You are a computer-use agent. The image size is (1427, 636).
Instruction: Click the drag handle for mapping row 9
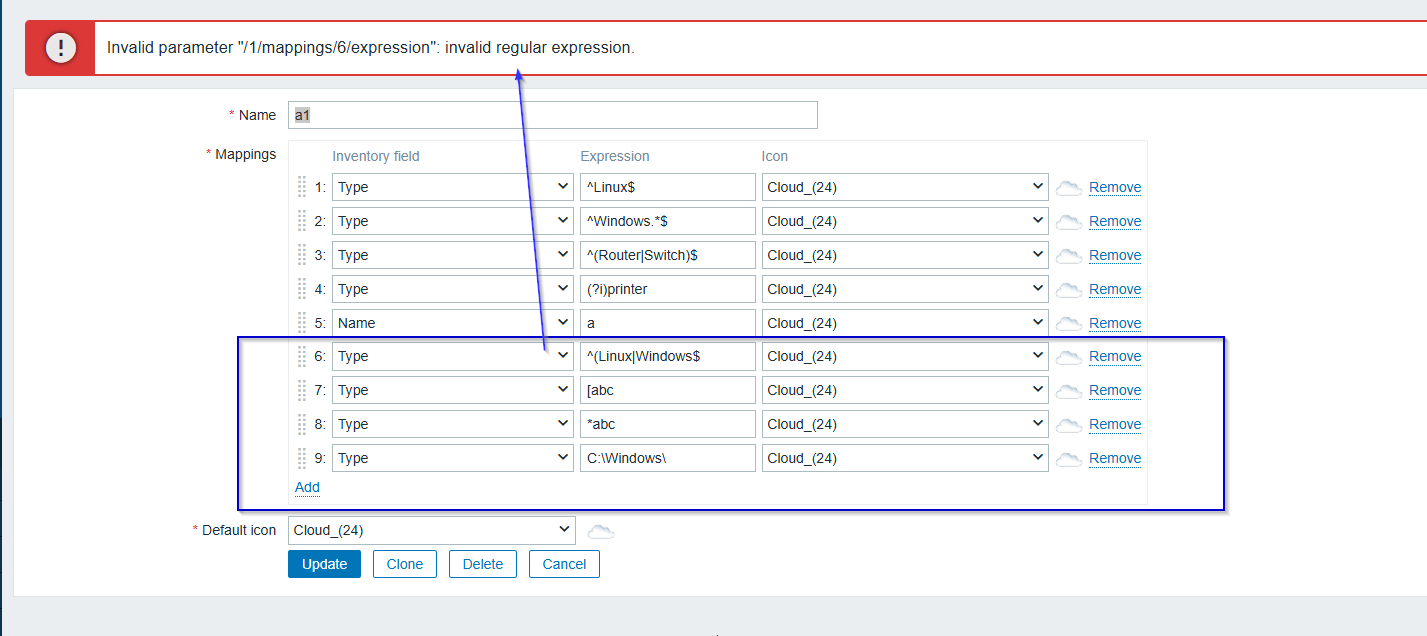(x=302, y=458)
